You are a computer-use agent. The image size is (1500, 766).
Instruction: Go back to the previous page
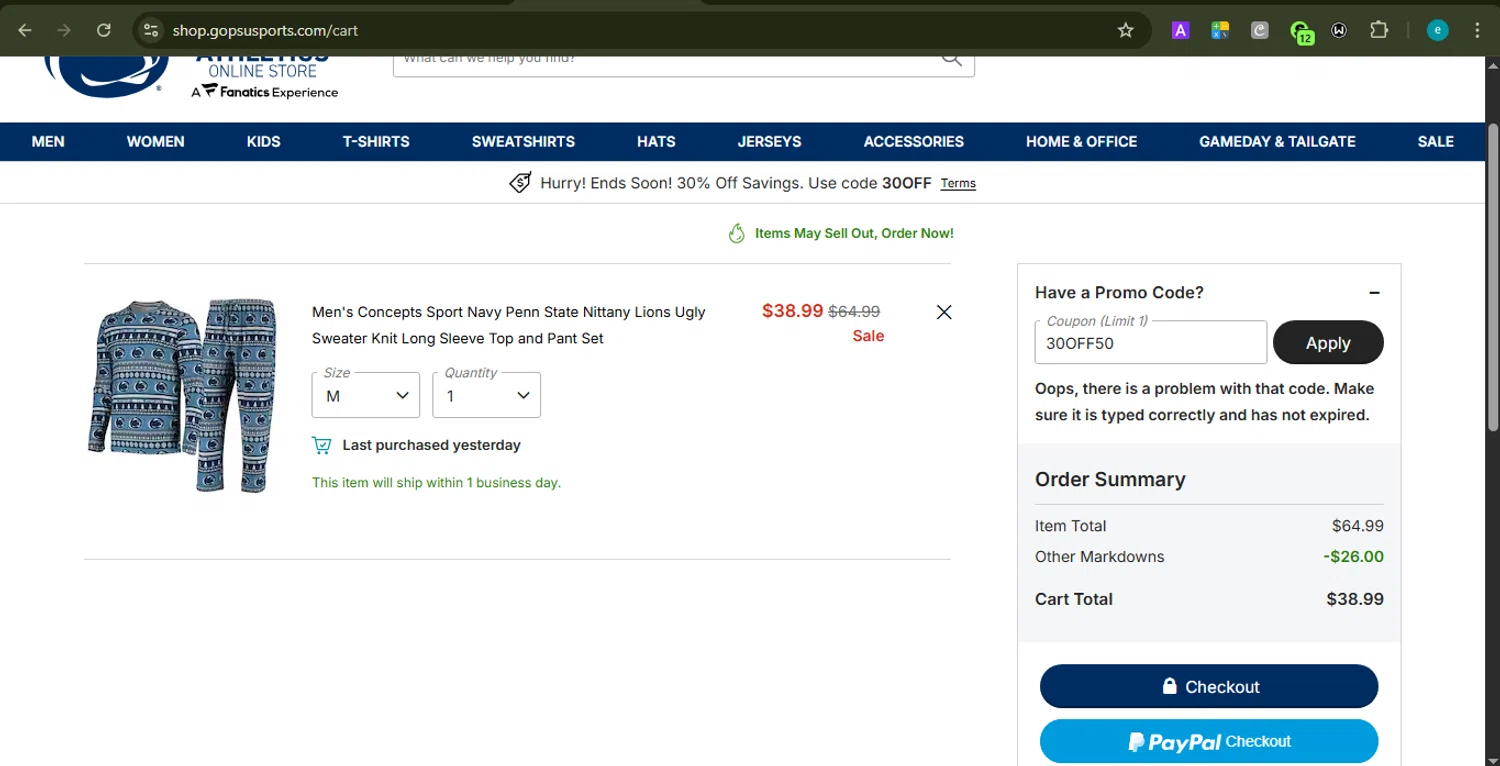pyautogui.click(x=25, y=30)
